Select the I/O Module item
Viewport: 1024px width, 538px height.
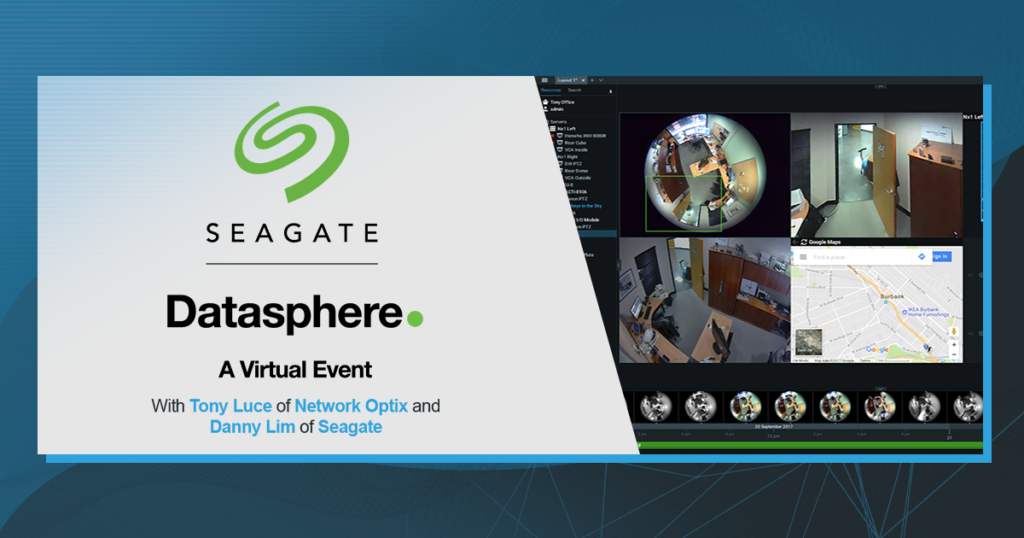(x=587, y=220)
